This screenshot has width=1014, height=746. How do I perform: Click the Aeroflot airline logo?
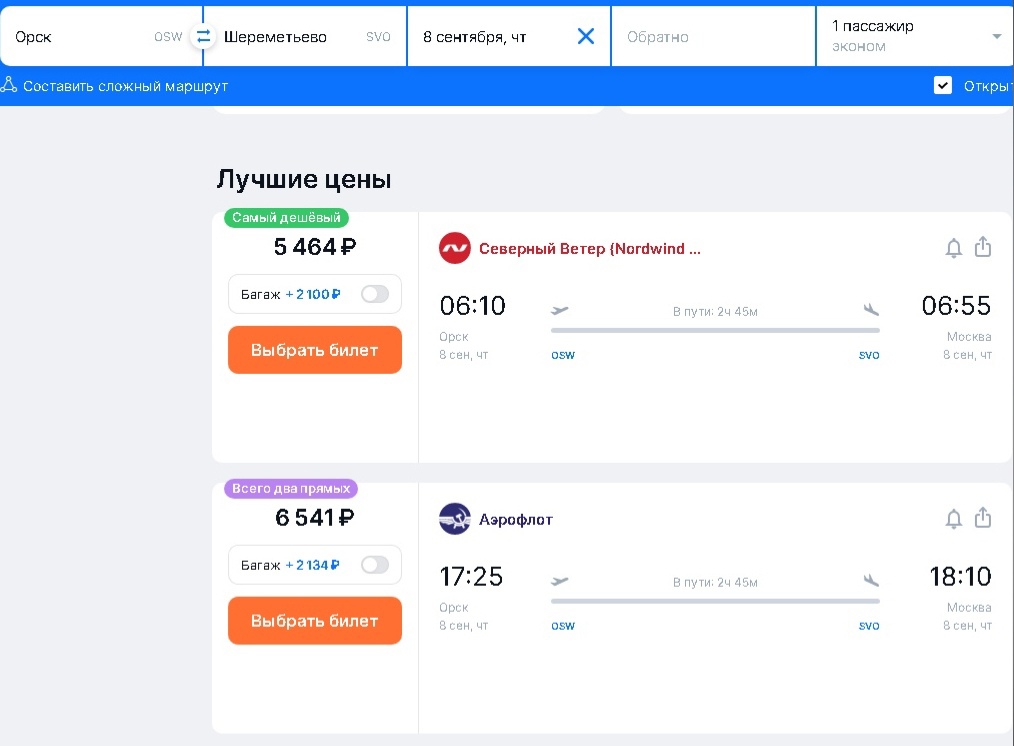[455, 518]
